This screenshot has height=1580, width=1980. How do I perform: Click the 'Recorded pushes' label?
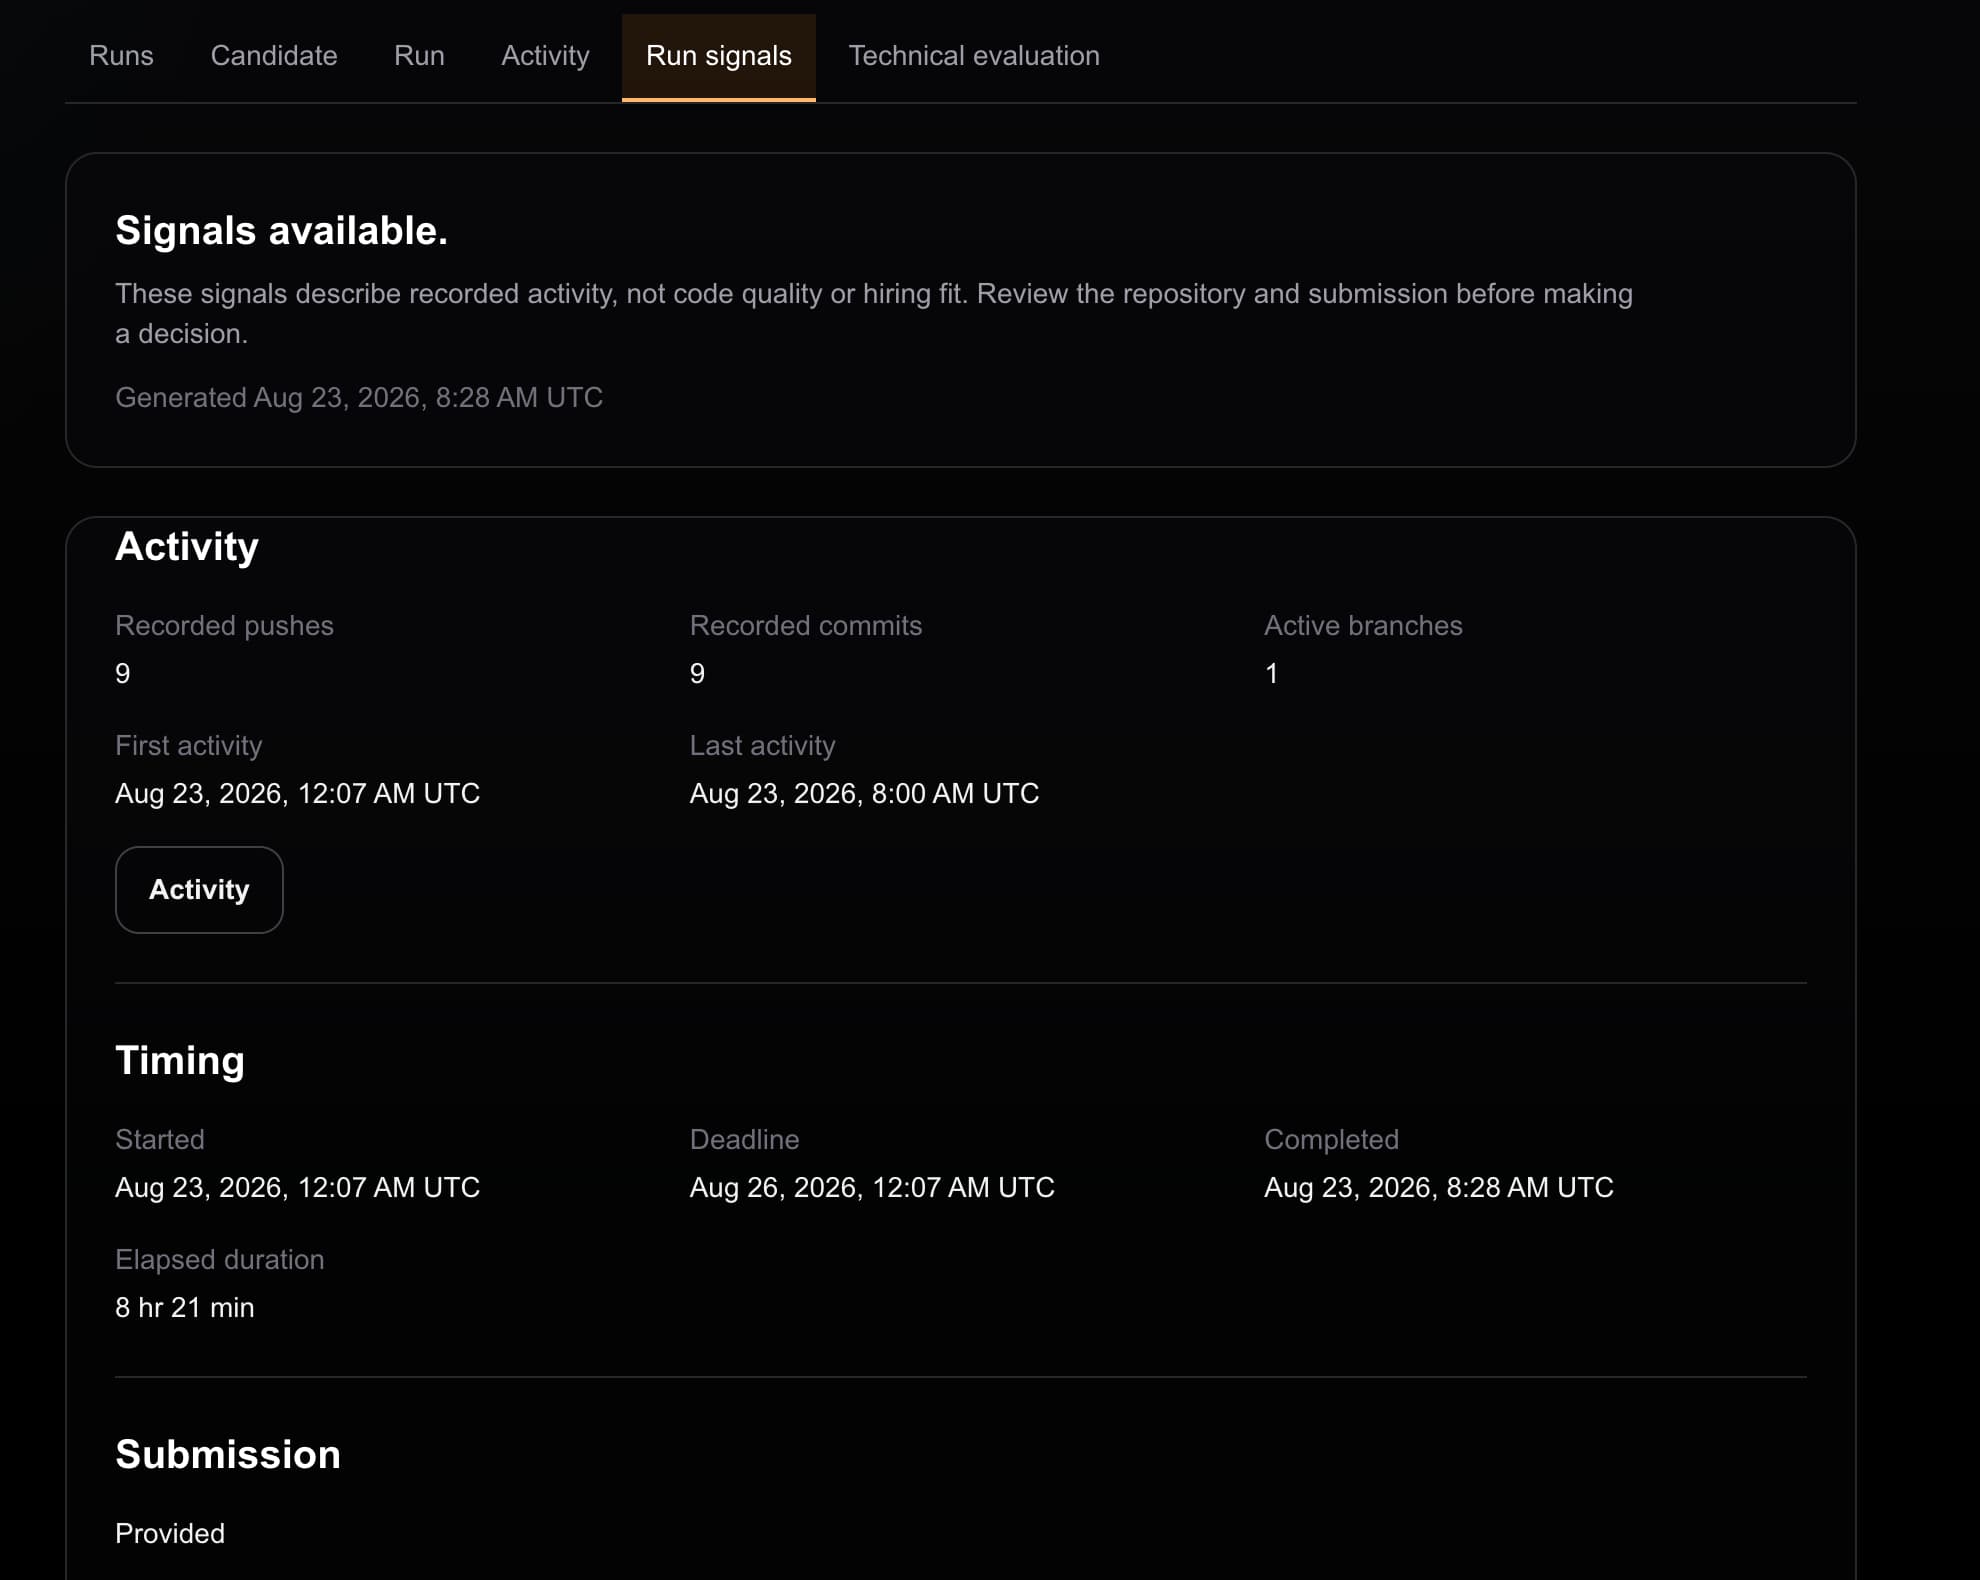pos(224,625)
